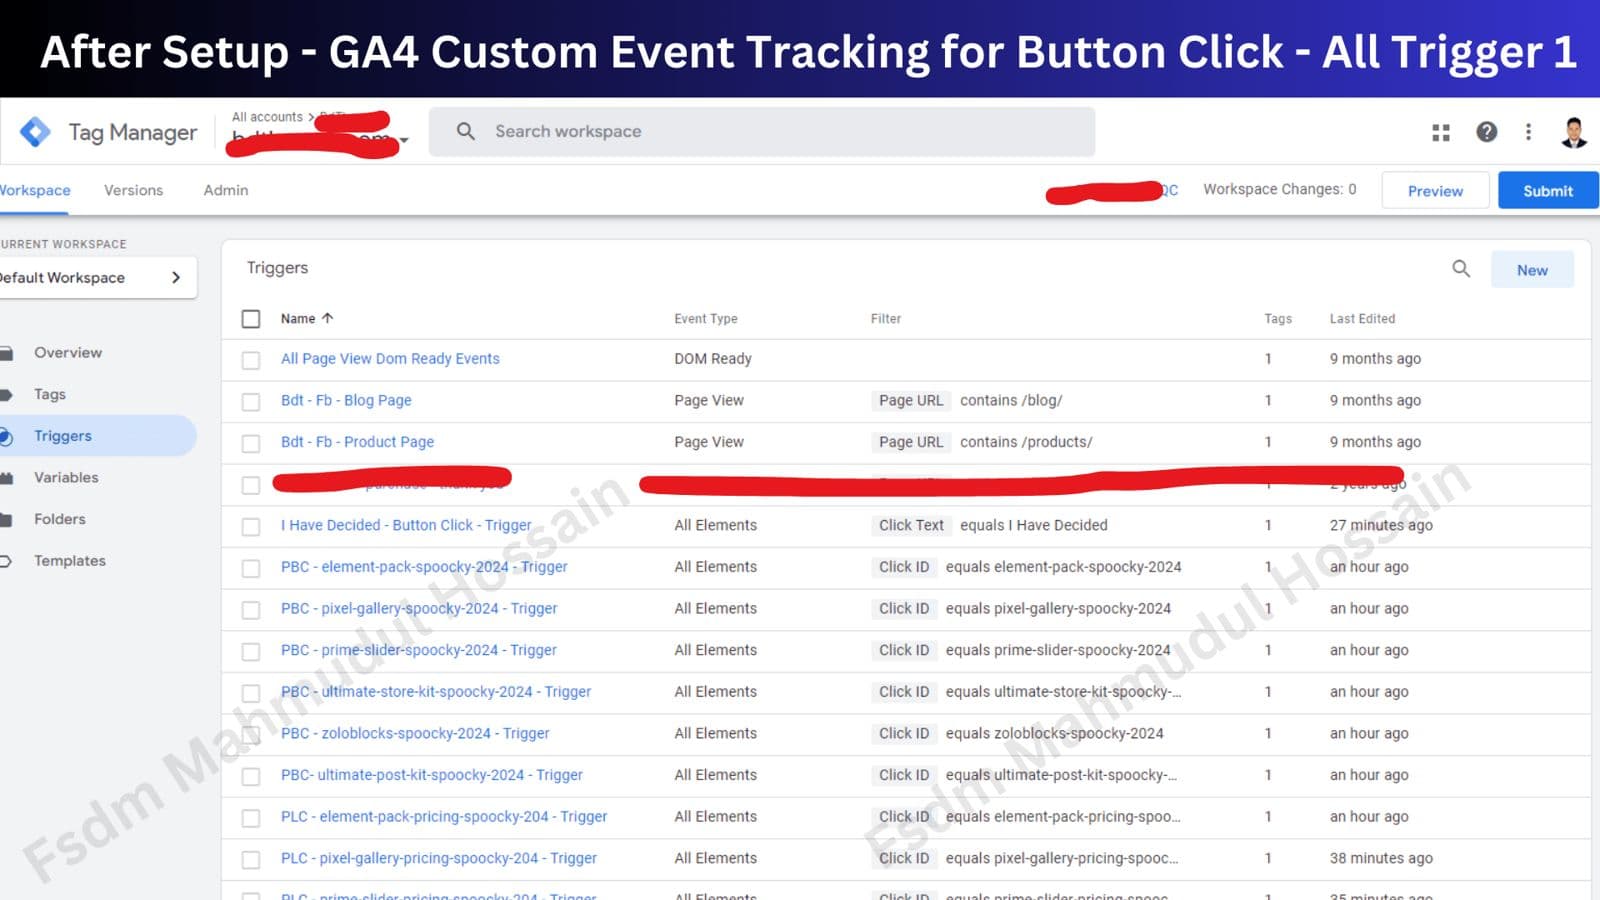
Task: Click the Last Edited column header
Action: (1362, 318)
